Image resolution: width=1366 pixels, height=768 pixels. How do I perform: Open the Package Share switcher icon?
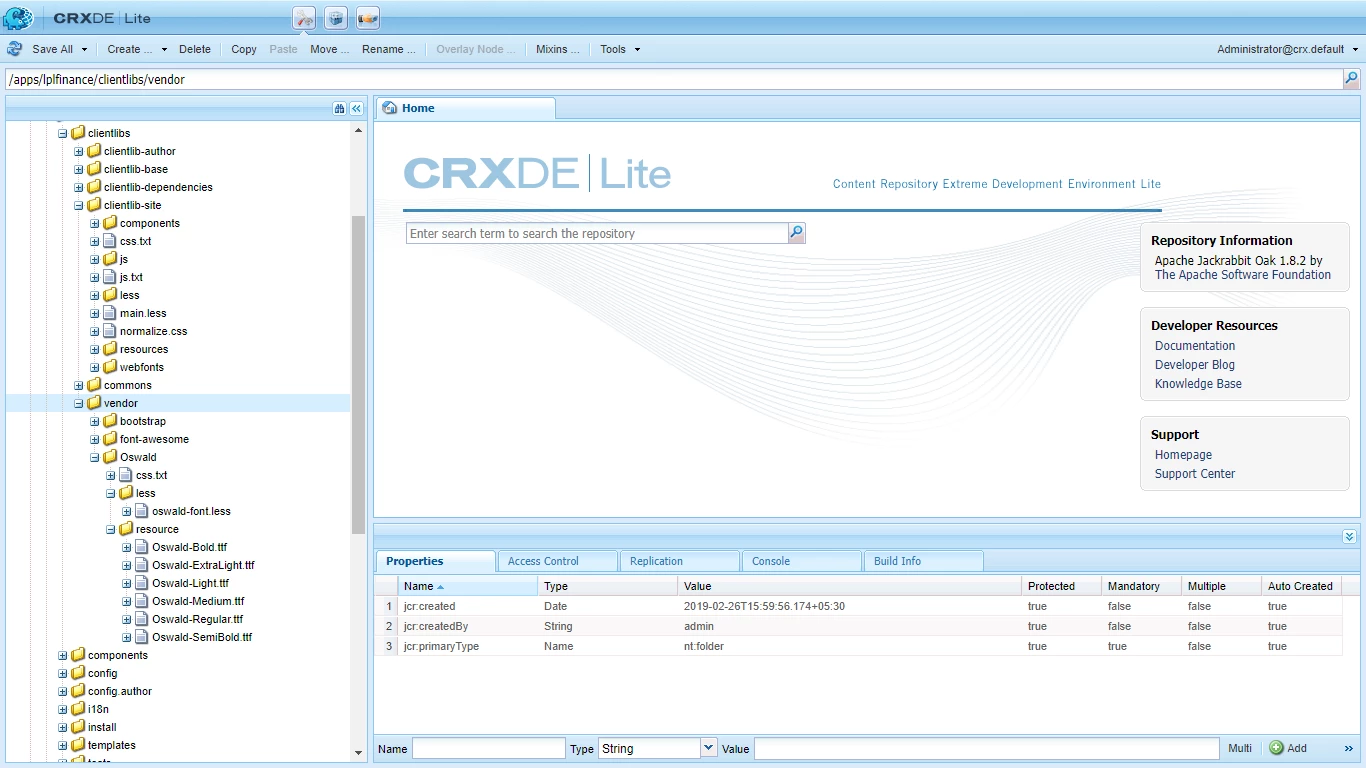[368, 18]
